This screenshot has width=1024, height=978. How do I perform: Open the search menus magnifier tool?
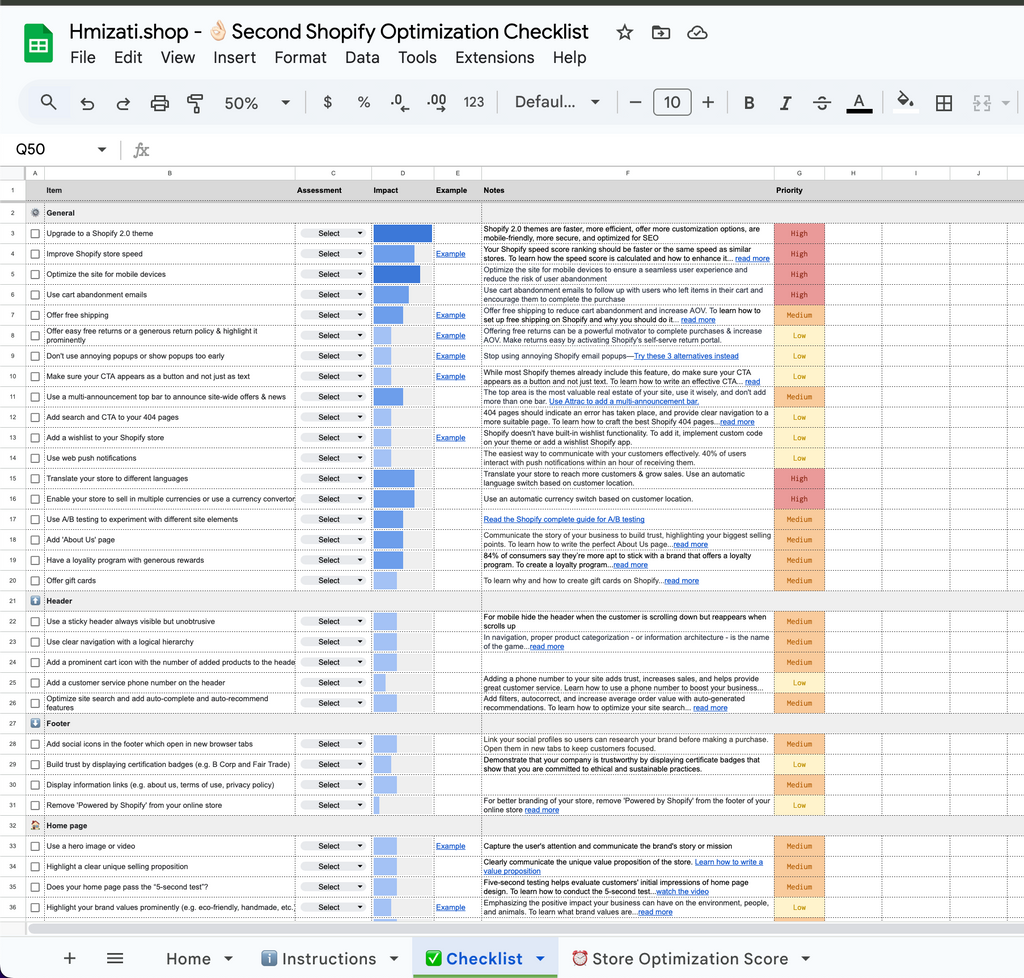click(x=48, y=103)
